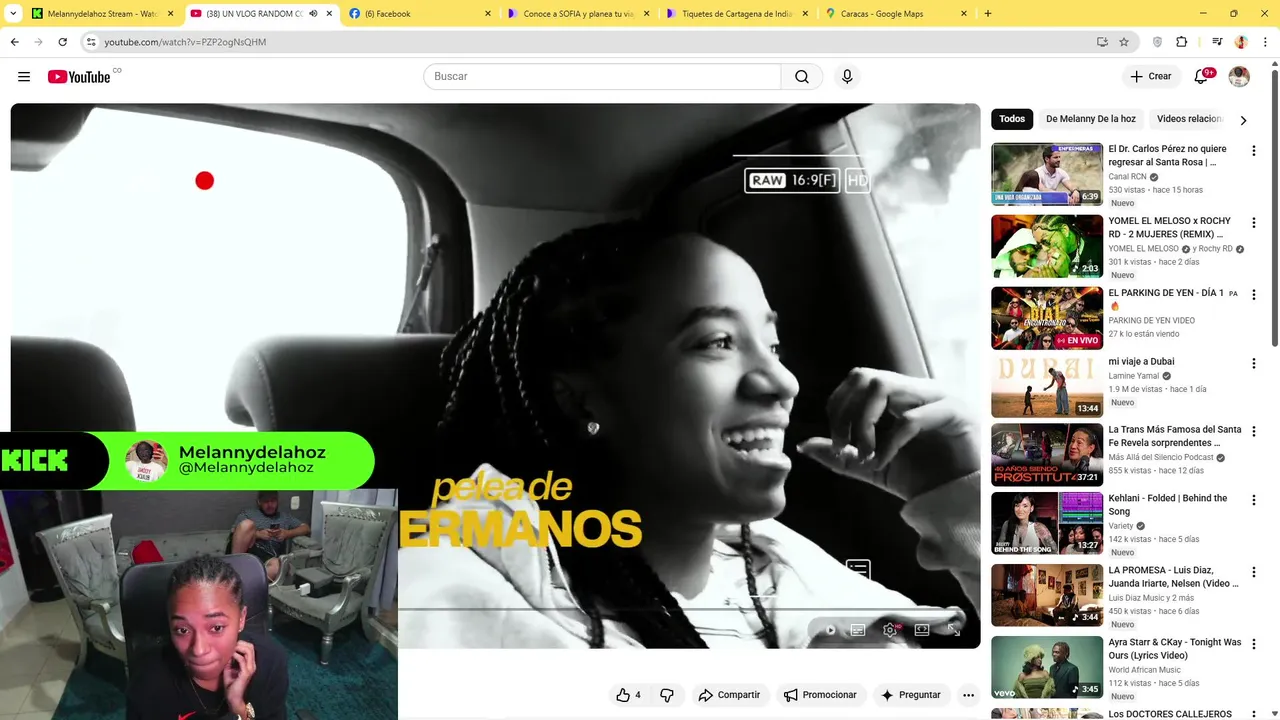This screenshot has width=1280, height=720.
Task: Start voice search with the microphone icon
Action: click(847, 77)
